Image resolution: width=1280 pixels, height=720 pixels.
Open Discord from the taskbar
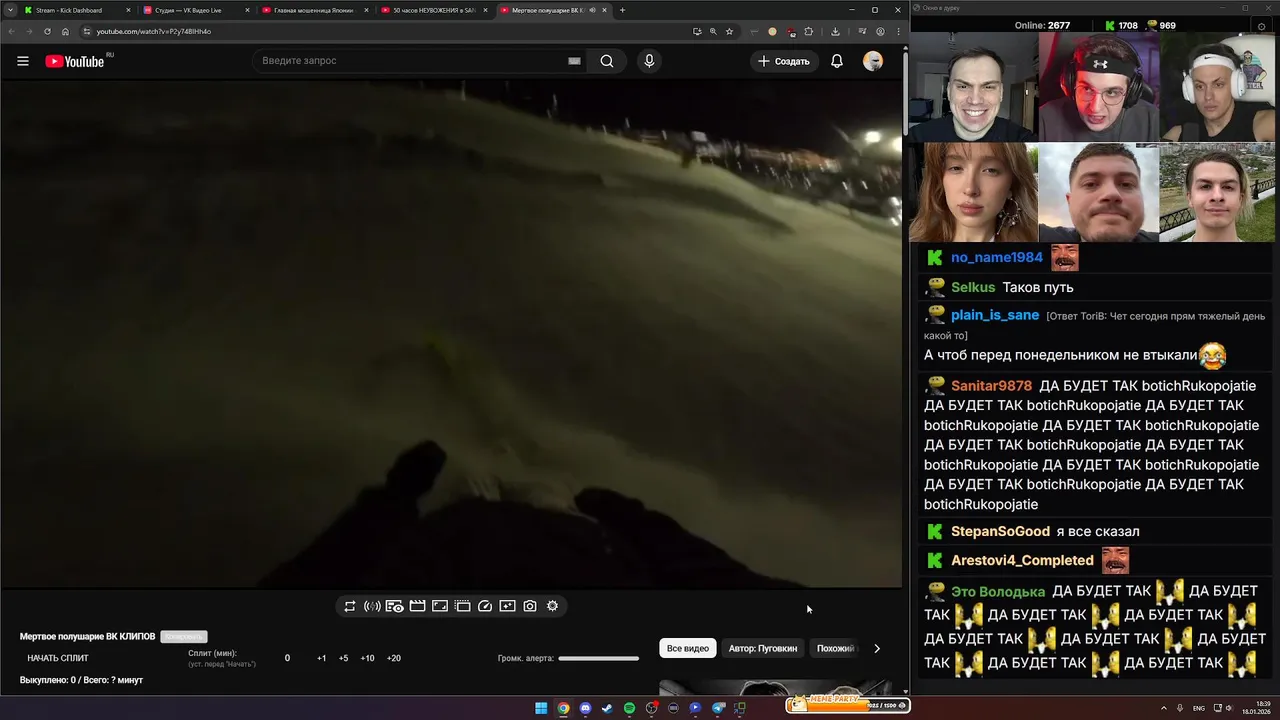(x=585, y=708)
